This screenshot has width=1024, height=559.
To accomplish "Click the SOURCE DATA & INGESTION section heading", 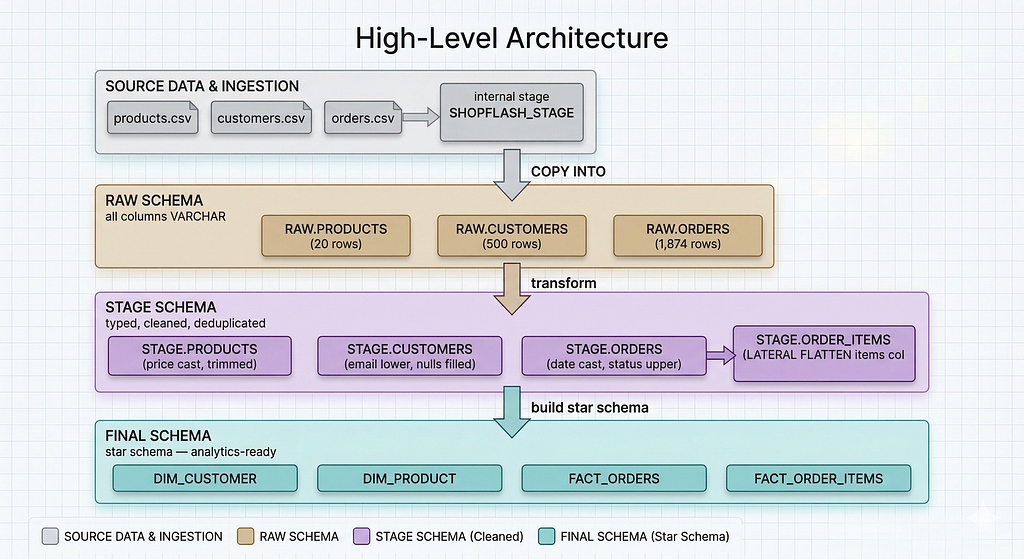I will click(x=202, y=86).
